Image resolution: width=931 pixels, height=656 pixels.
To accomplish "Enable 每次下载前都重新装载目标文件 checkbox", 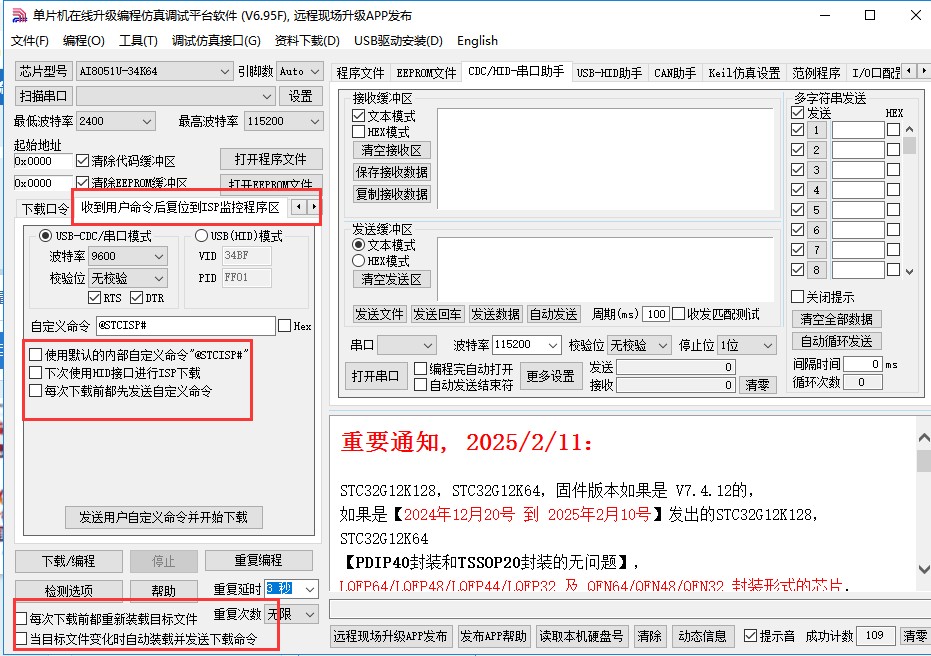I will (x=21, y=619).
